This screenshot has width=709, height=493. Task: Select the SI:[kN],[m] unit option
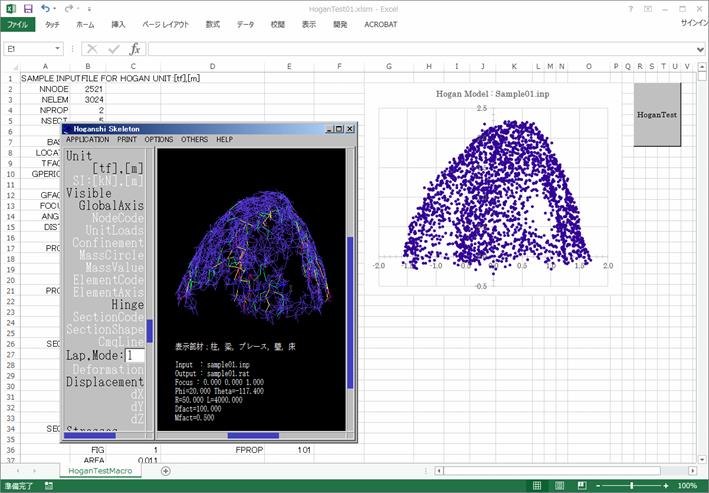tap(108, 180)
